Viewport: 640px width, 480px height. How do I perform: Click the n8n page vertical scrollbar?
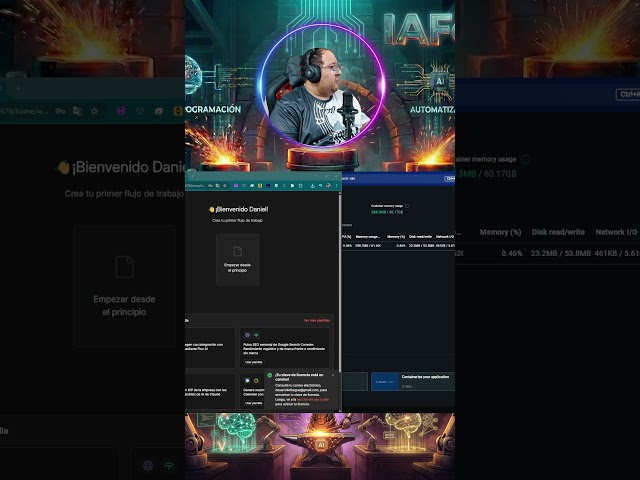(x=340, y=282)
